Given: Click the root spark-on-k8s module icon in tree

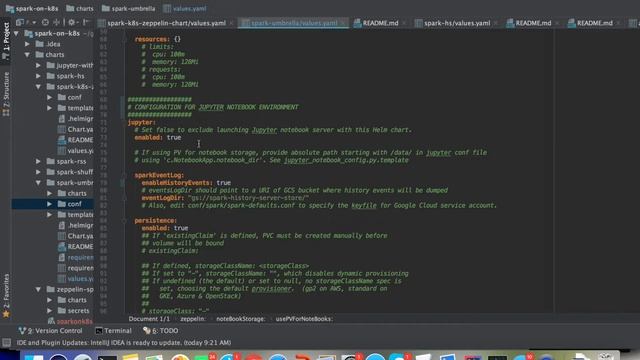Looking at the screenshot, I should (29, 33).
